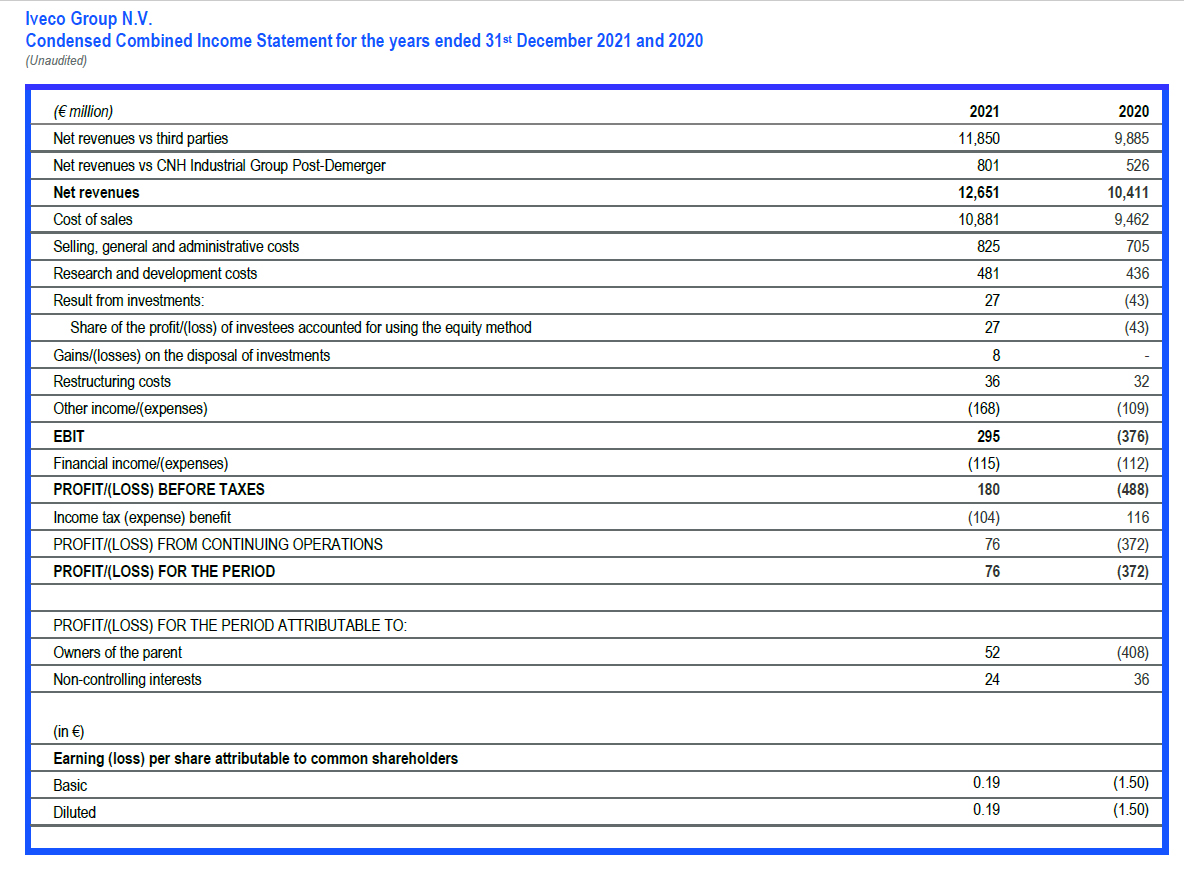Image resolution: width=1184 pixels, height=869 pixels.
Task: Click the value 801
Action: click(988, 165)
